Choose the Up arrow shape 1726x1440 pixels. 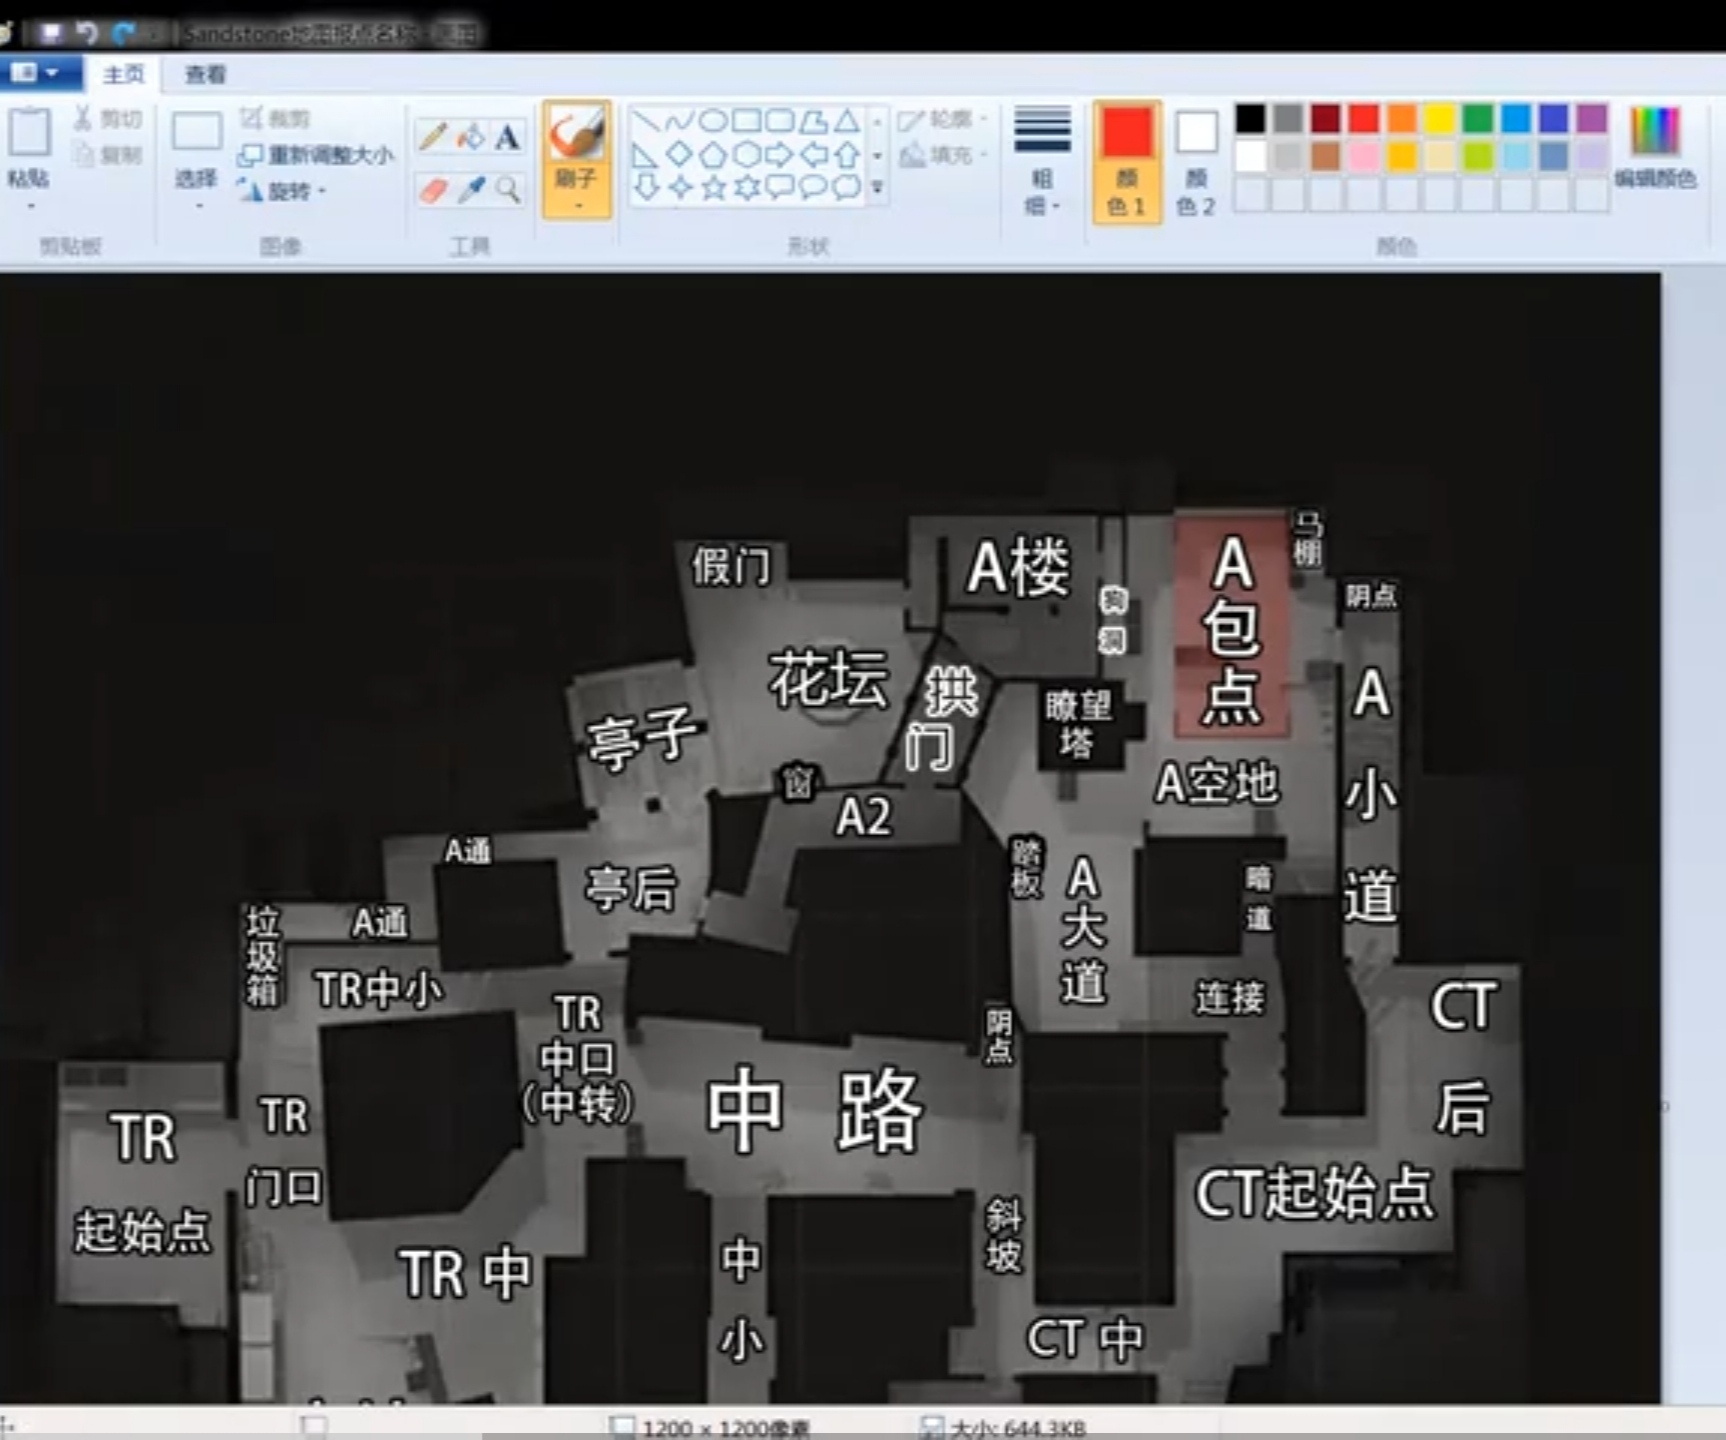pyautogui.click(x=847, y=155)
